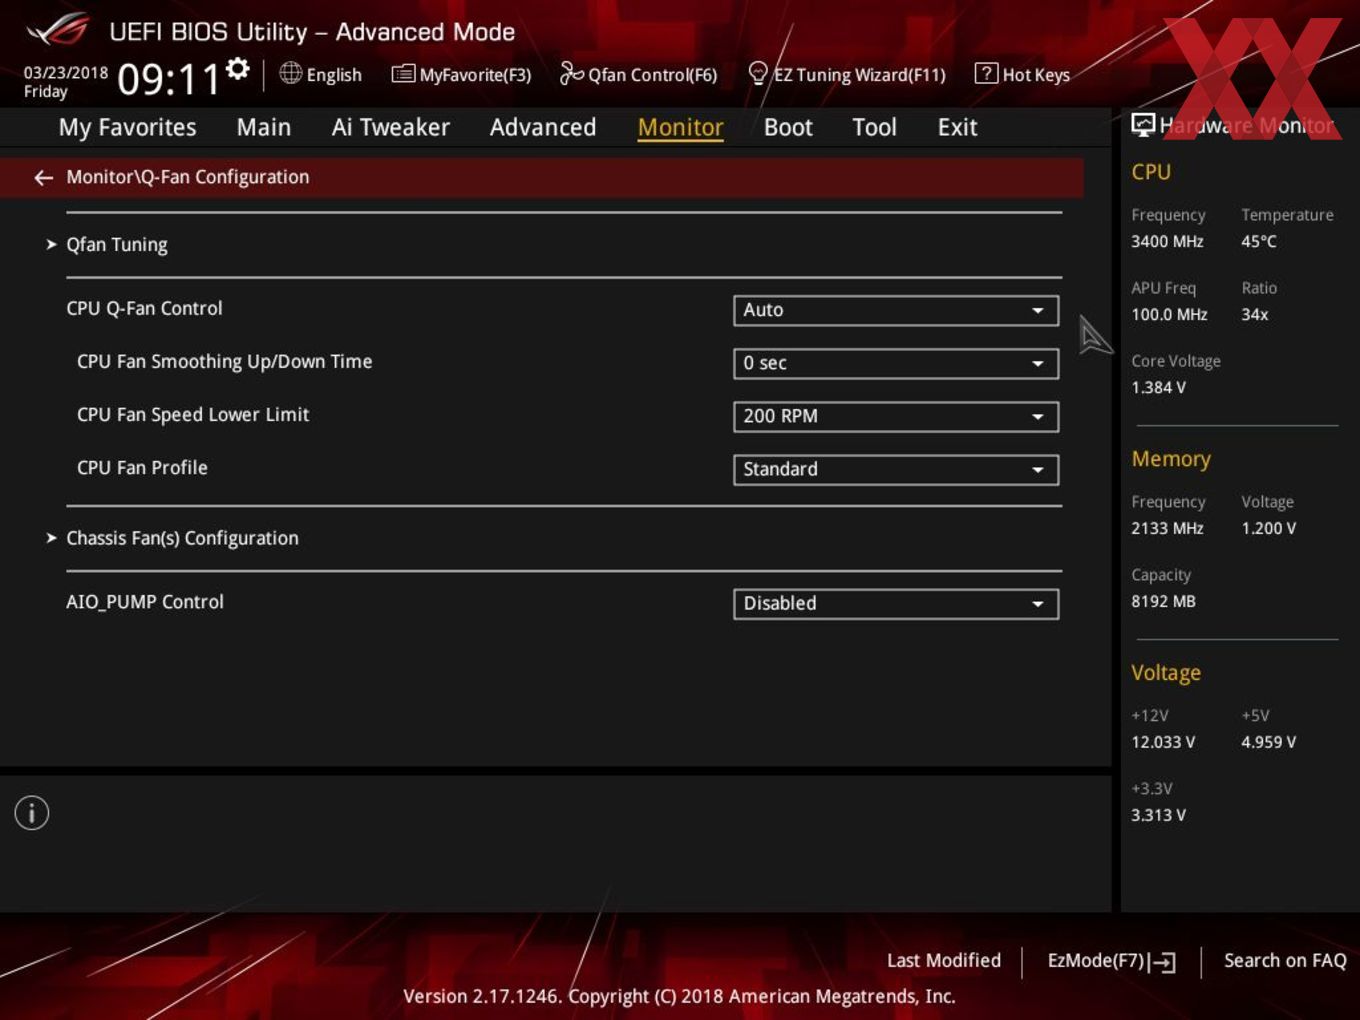Click the CPU Fan Profile label
The height and width of the screenshot is (1020, 1360).
click(142, 467)
